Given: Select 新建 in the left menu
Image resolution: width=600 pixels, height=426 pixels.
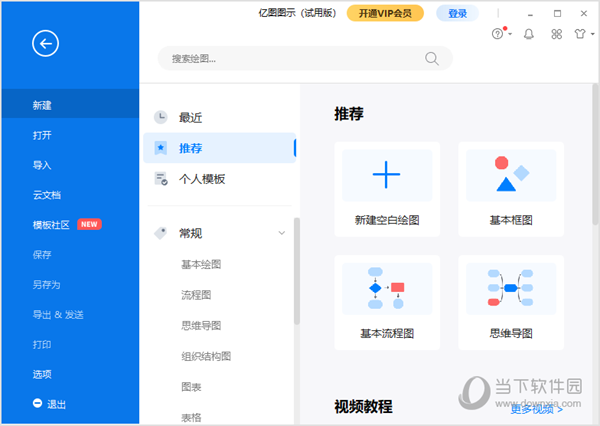Looking at the screenshot, I should 70,105.
